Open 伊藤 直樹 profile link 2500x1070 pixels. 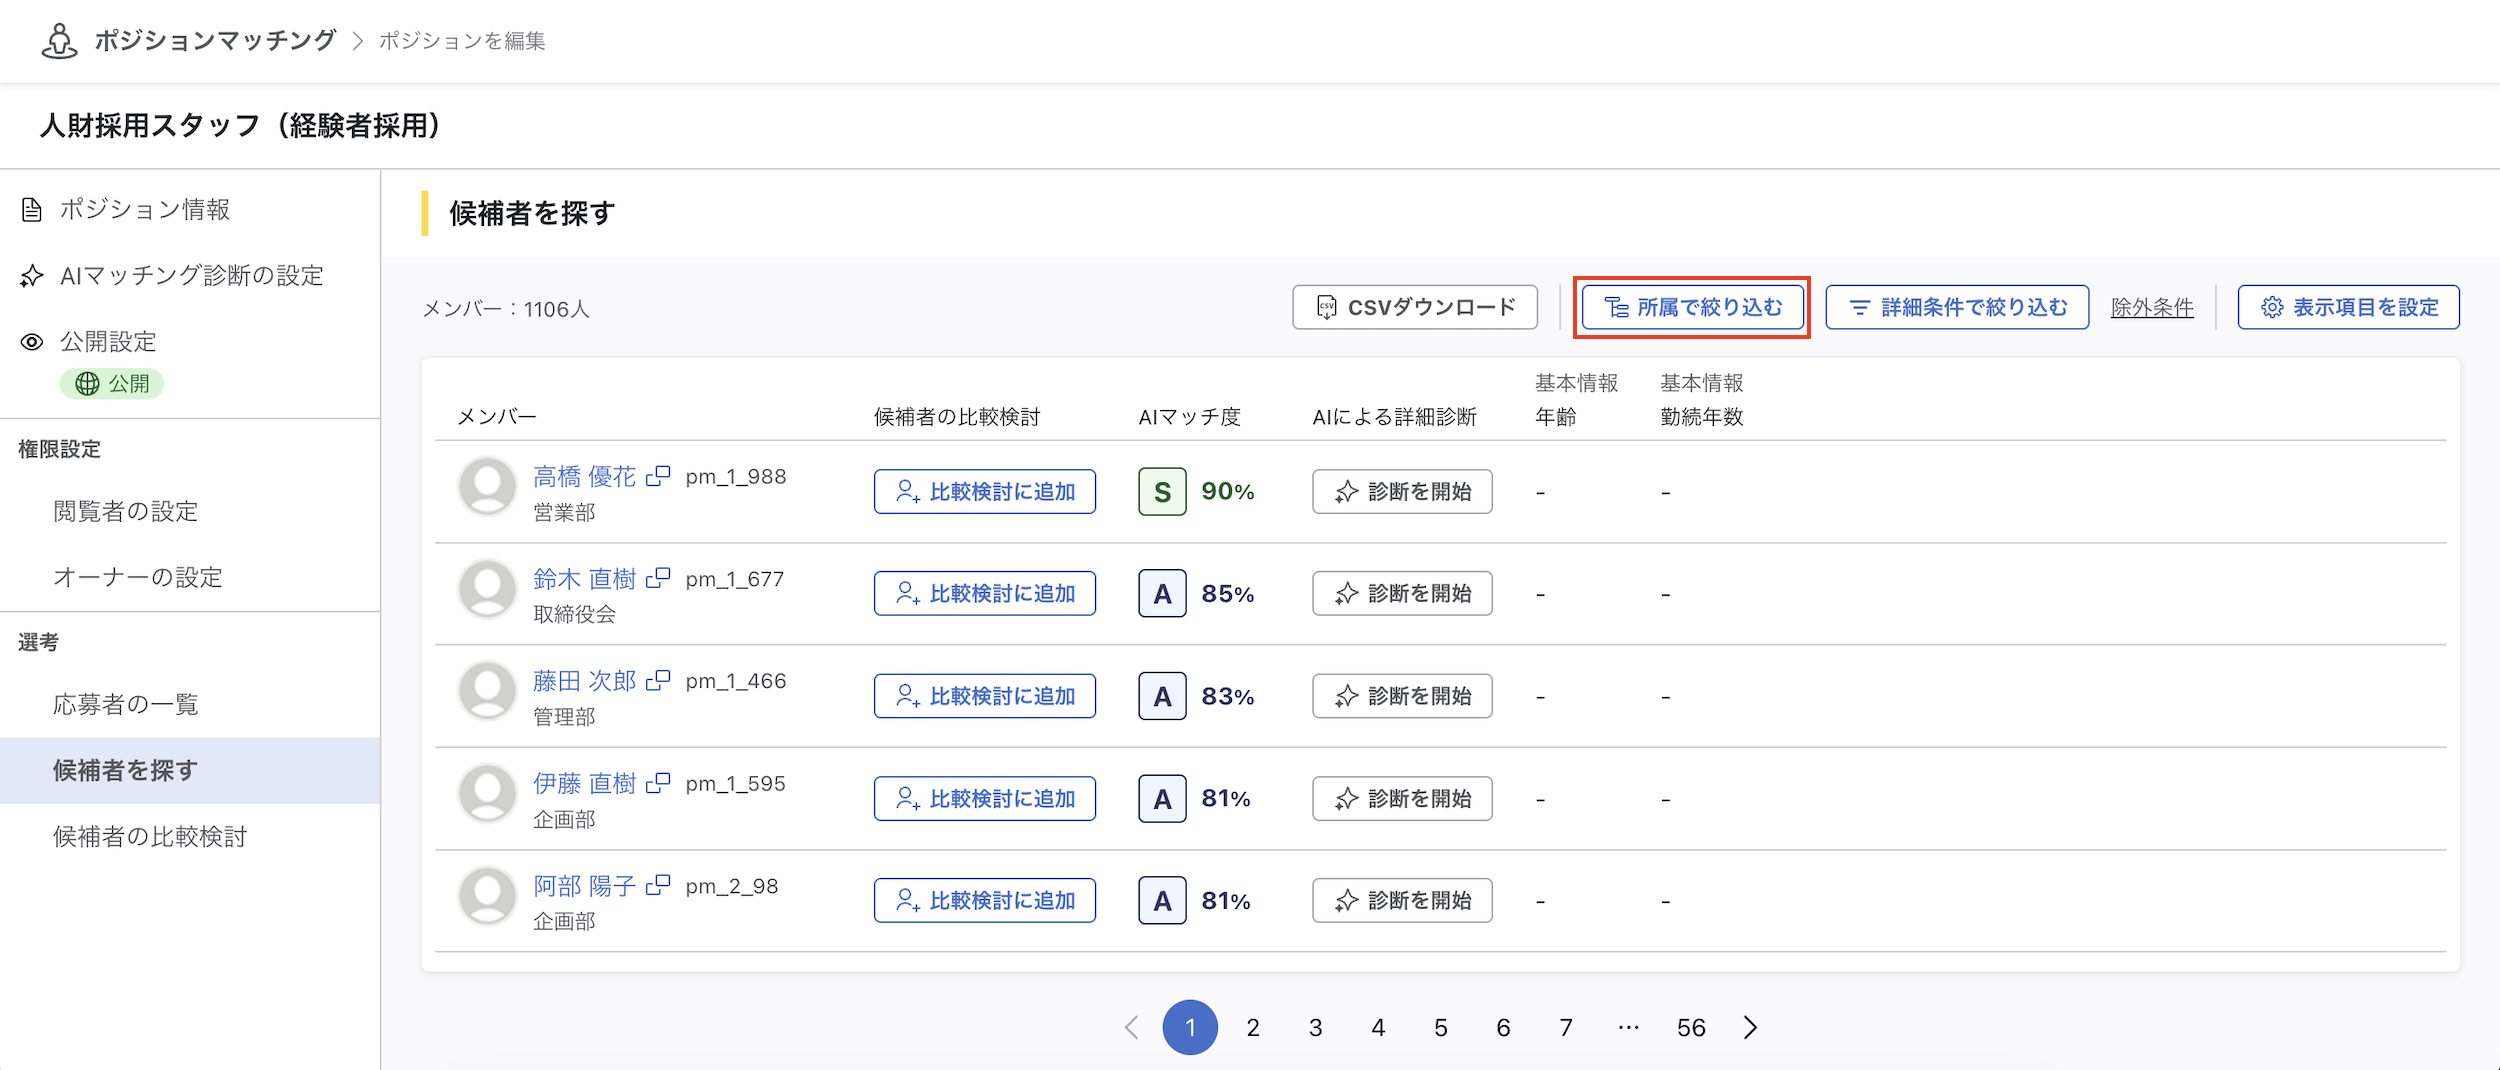[x=584, y=784]
